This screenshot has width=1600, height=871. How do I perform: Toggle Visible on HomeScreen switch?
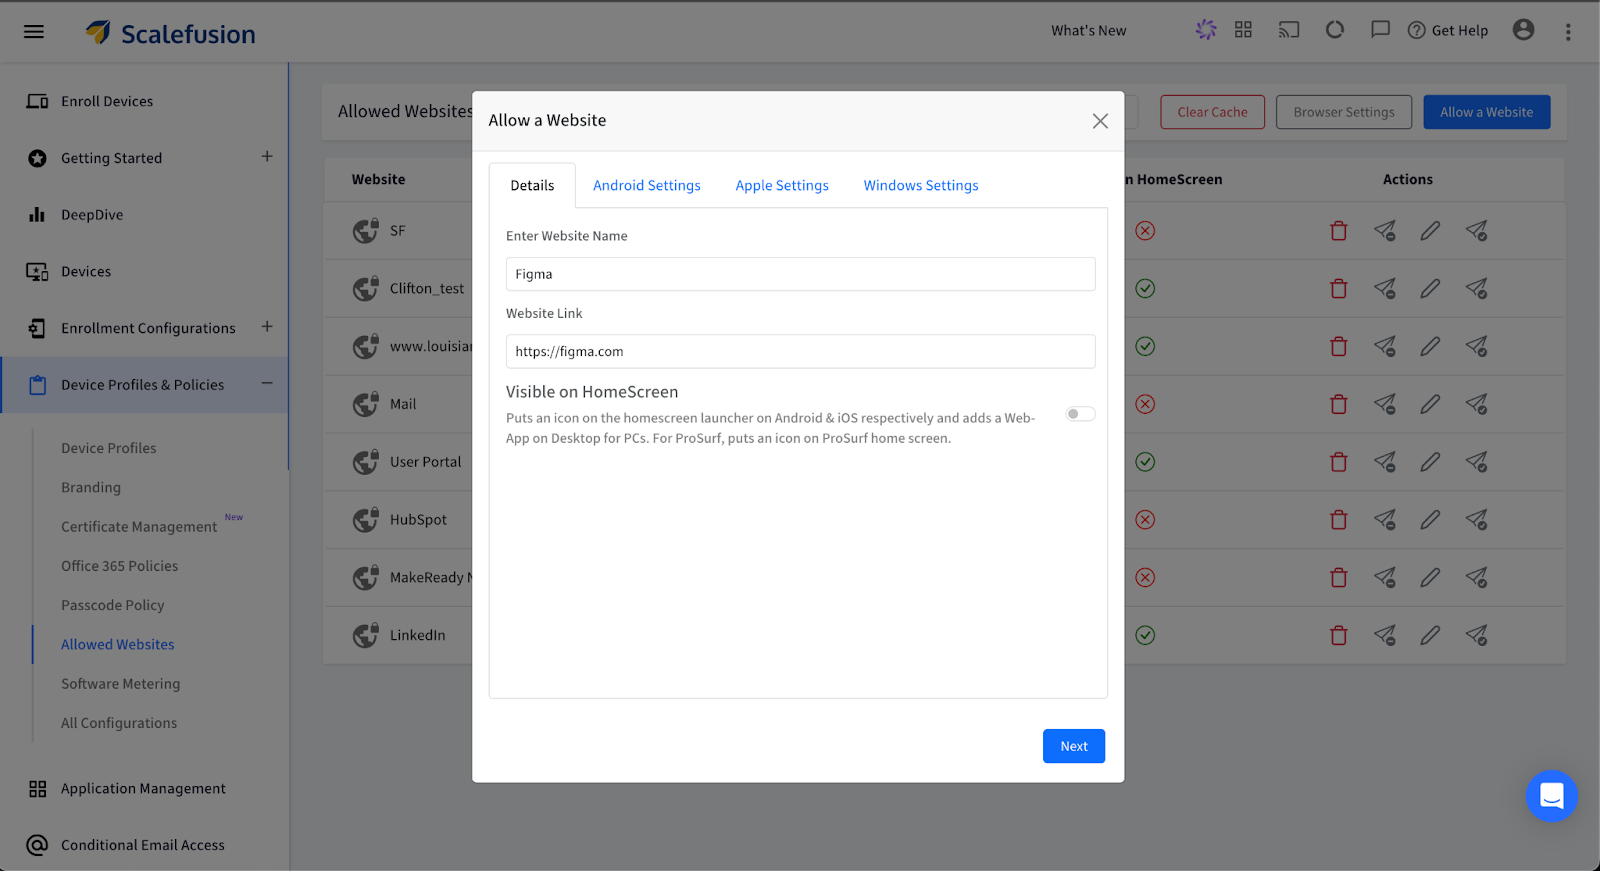pos(1080,414)
